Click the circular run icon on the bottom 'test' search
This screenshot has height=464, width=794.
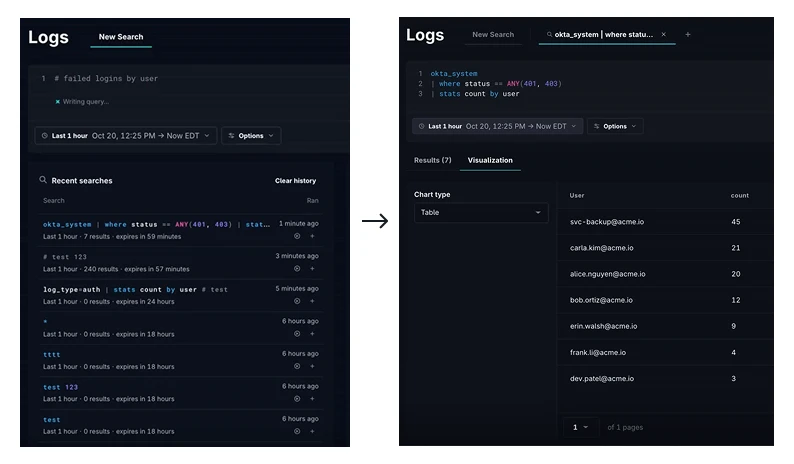(297, 431)
